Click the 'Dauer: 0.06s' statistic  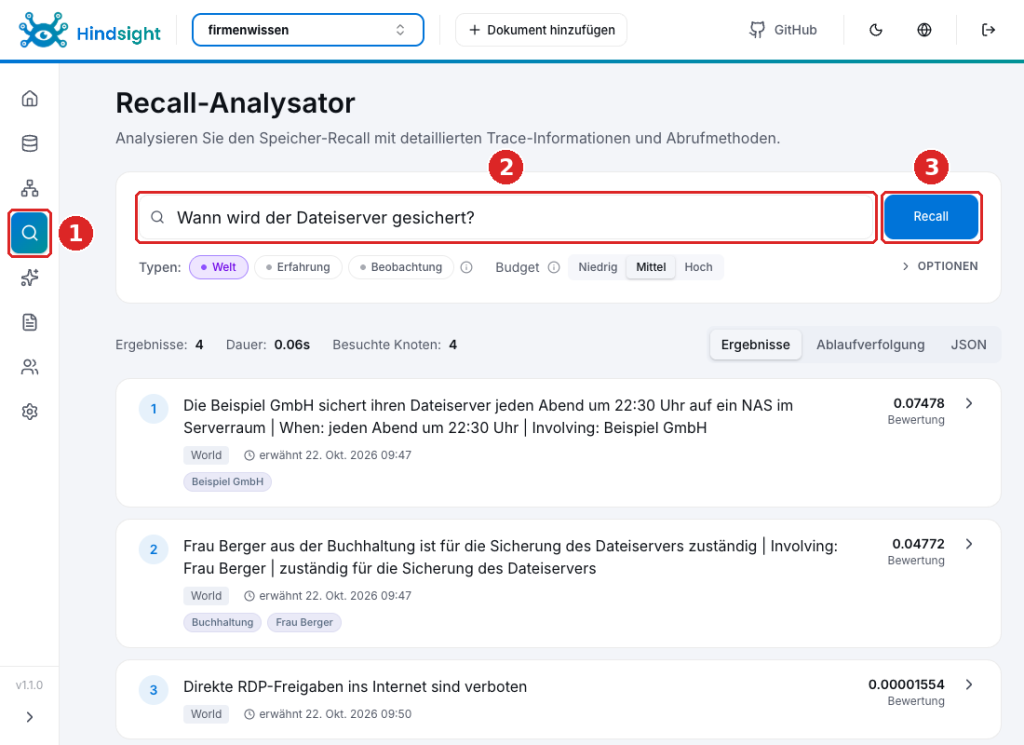tap(268, 345)
